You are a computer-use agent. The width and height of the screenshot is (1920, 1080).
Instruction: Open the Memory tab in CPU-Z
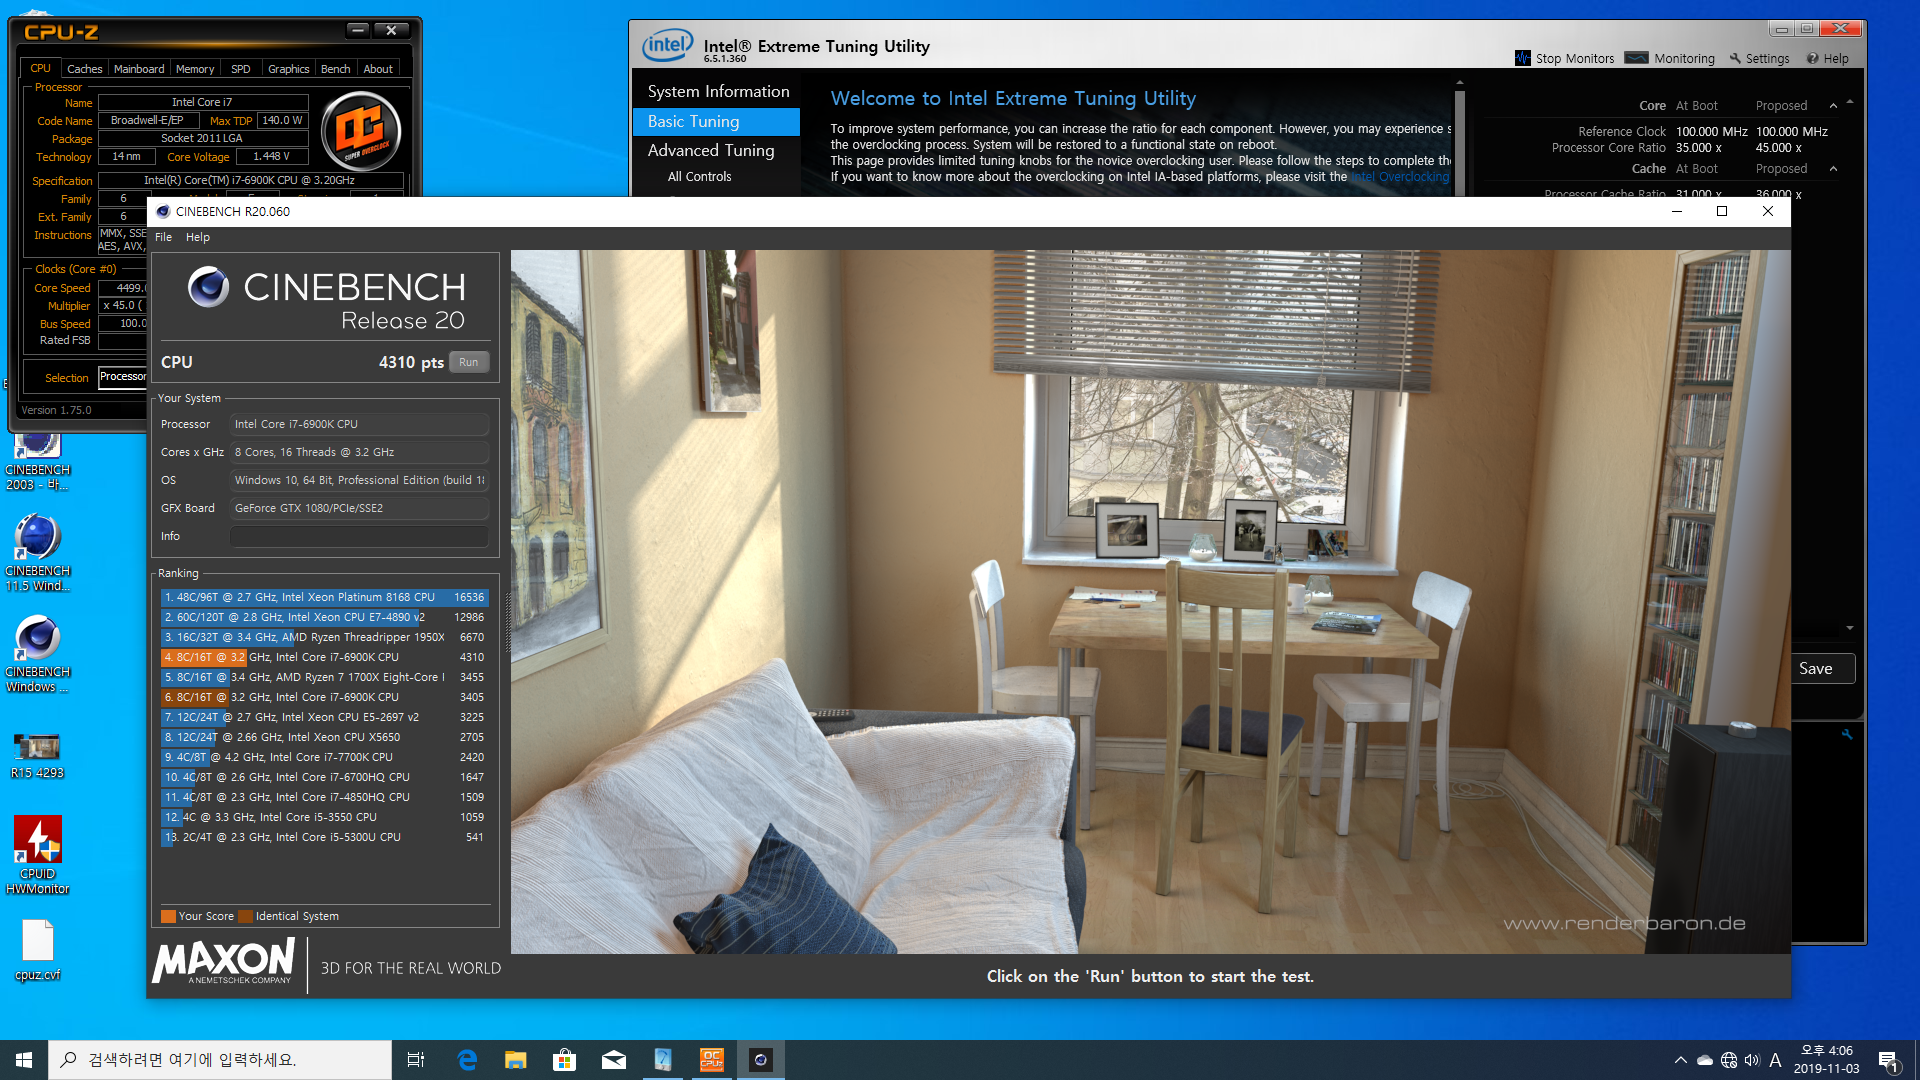(x=195, y=69)
